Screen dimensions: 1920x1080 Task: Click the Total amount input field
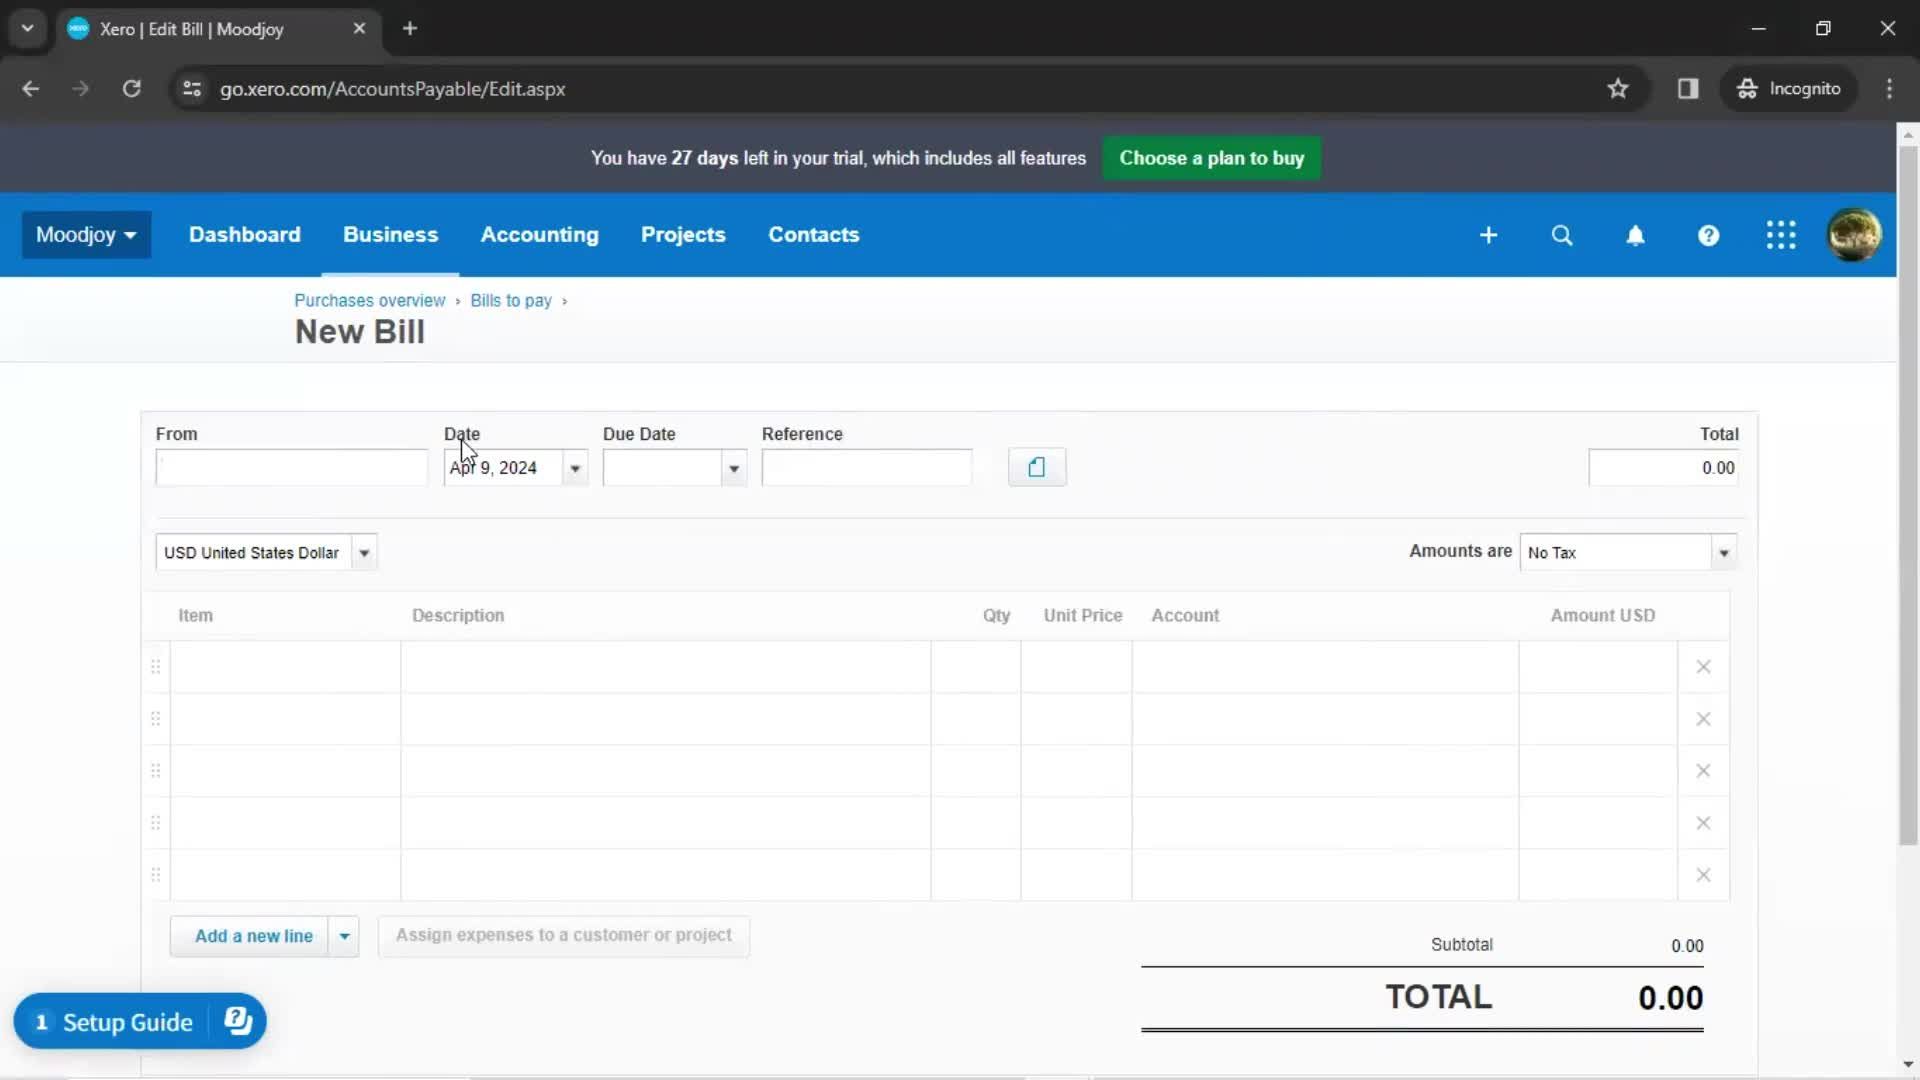[x=1664, y=468]
